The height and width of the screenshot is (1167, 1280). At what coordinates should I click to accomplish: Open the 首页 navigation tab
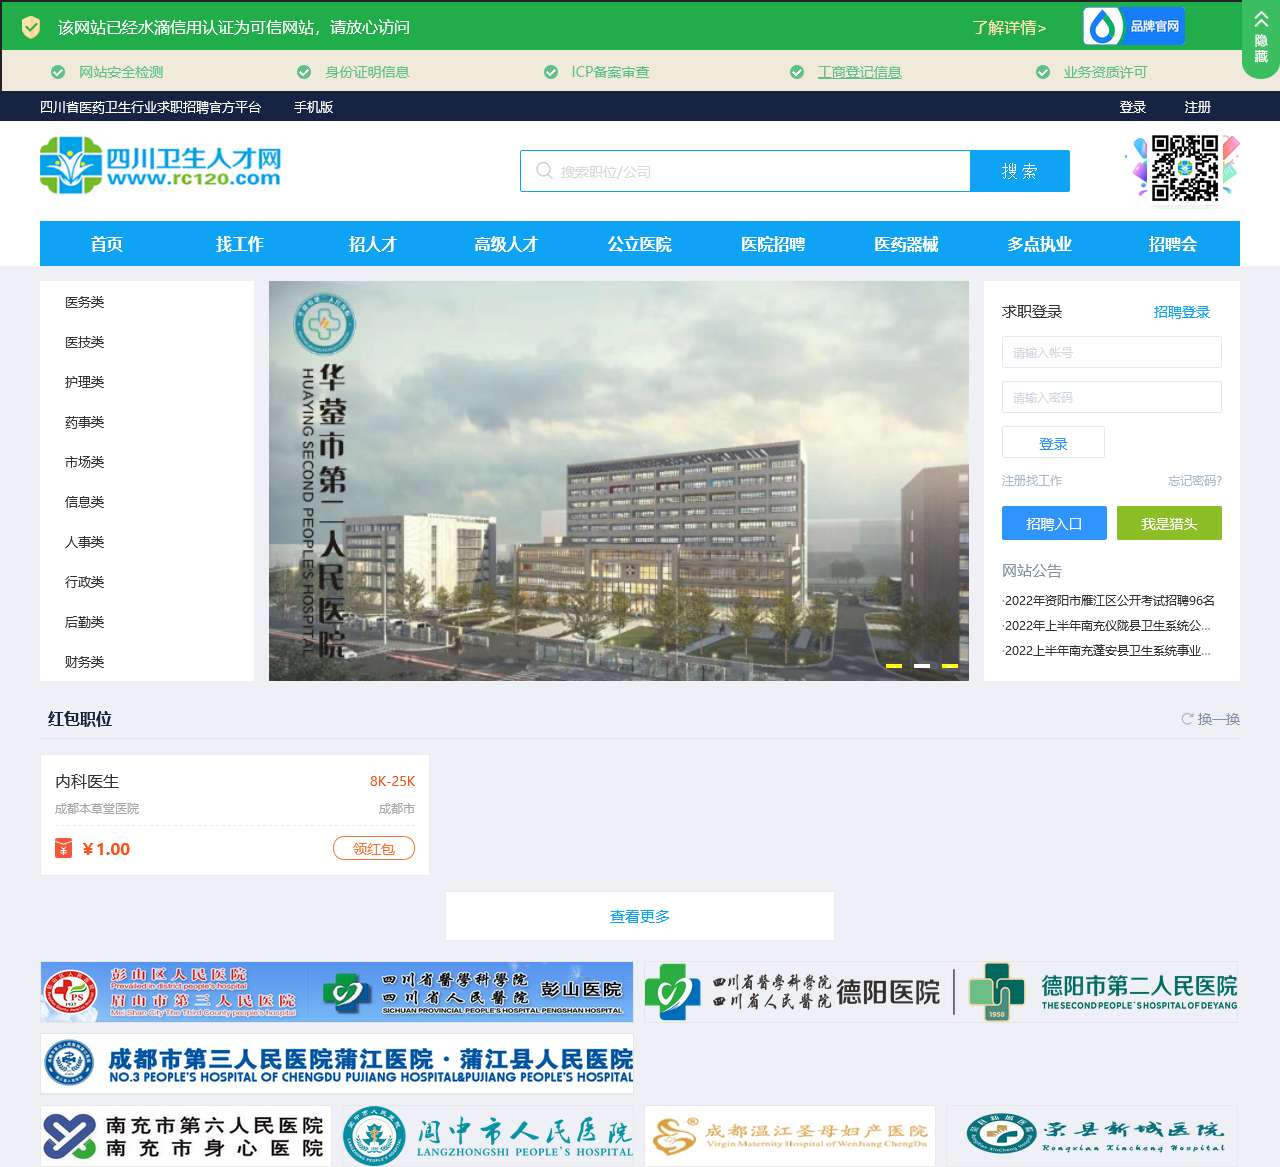(107, 244)
